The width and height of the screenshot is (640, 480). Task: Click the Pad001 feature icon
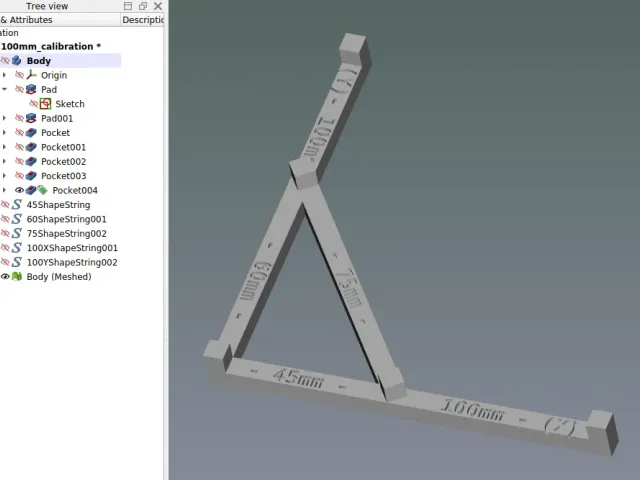tap(31, 118)
